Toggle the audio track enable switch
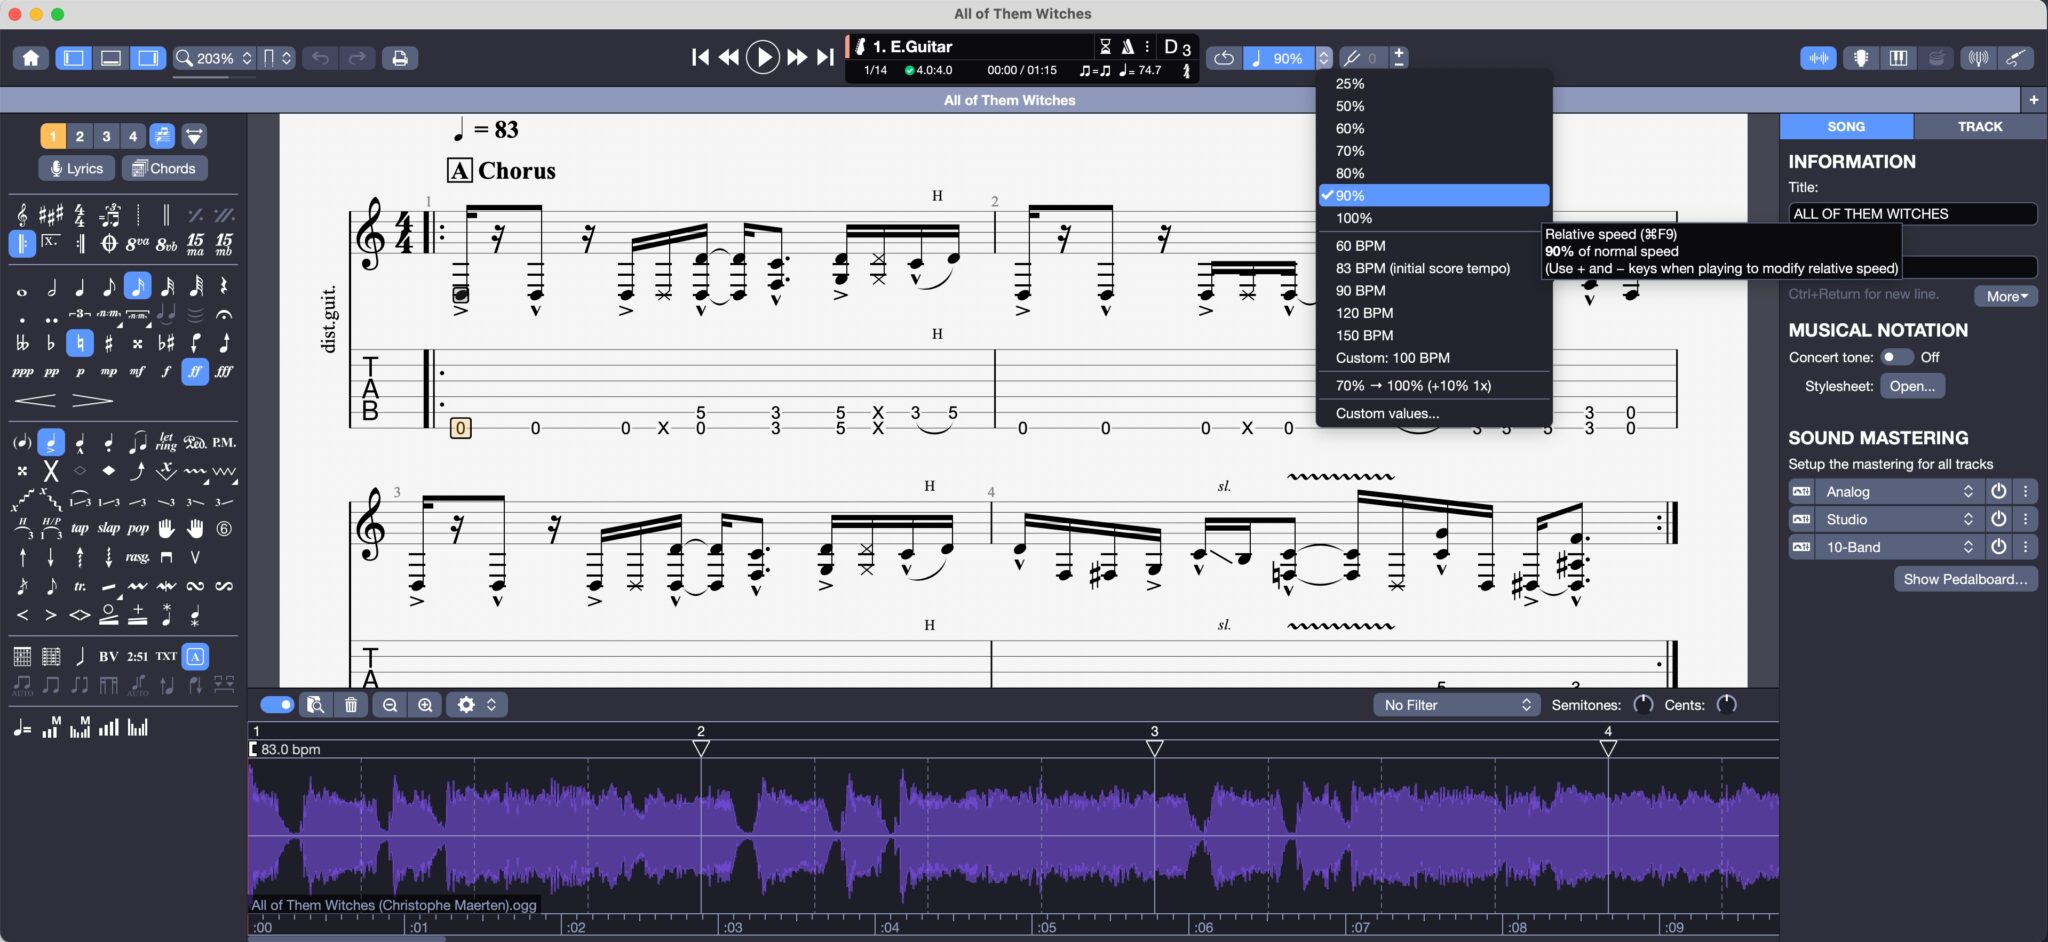The image size is (2048, 942). [x=277, y=705]
